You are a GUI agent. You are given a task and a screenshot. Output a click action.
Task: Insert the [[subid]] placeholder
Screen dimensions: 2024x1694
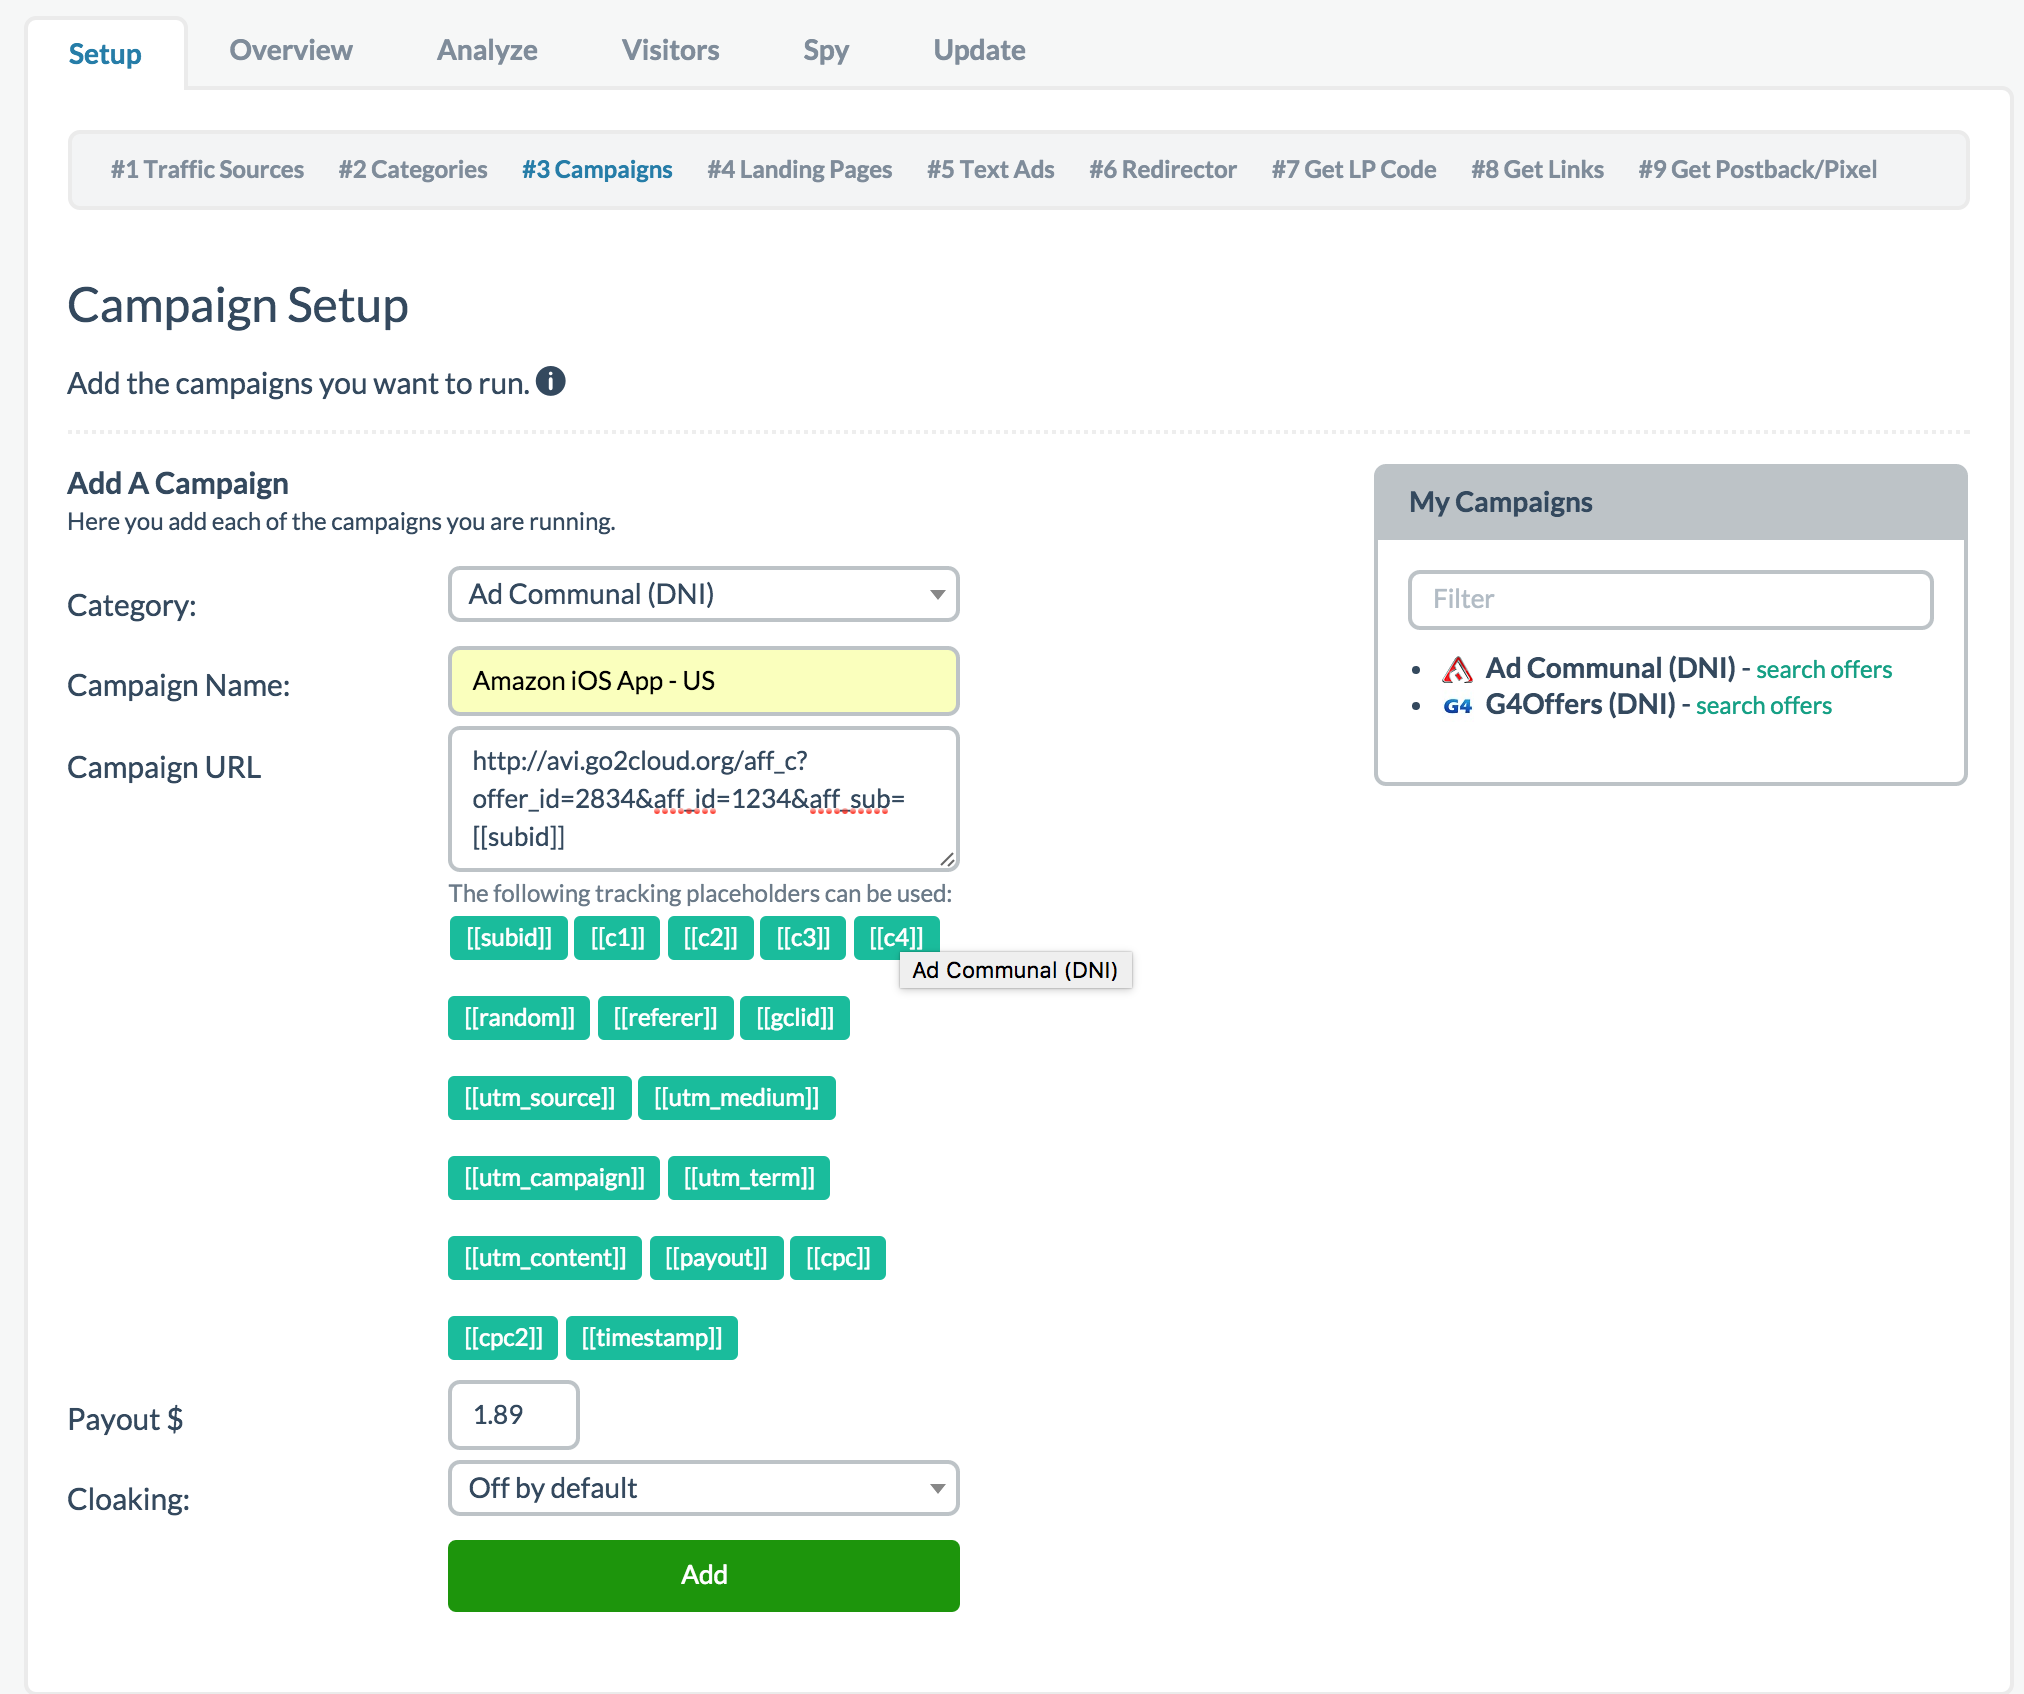(x=508, y=938)
